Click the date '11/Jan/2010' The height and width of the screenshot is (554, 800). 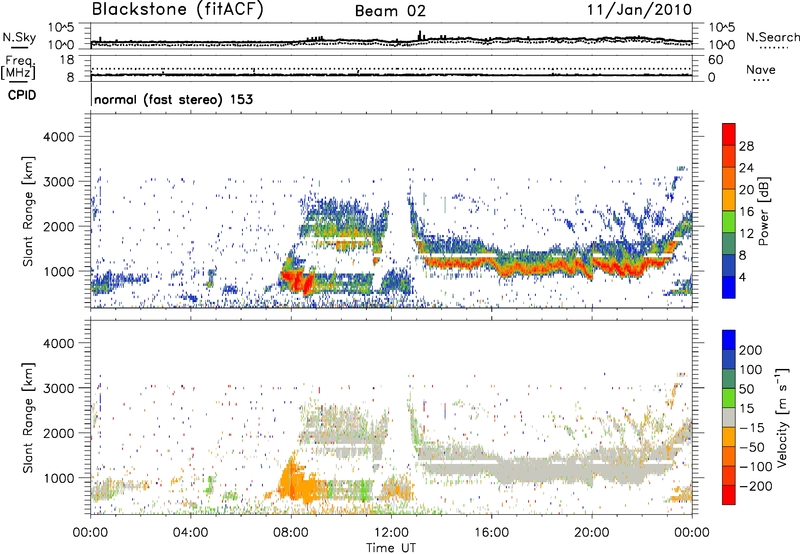639,10
